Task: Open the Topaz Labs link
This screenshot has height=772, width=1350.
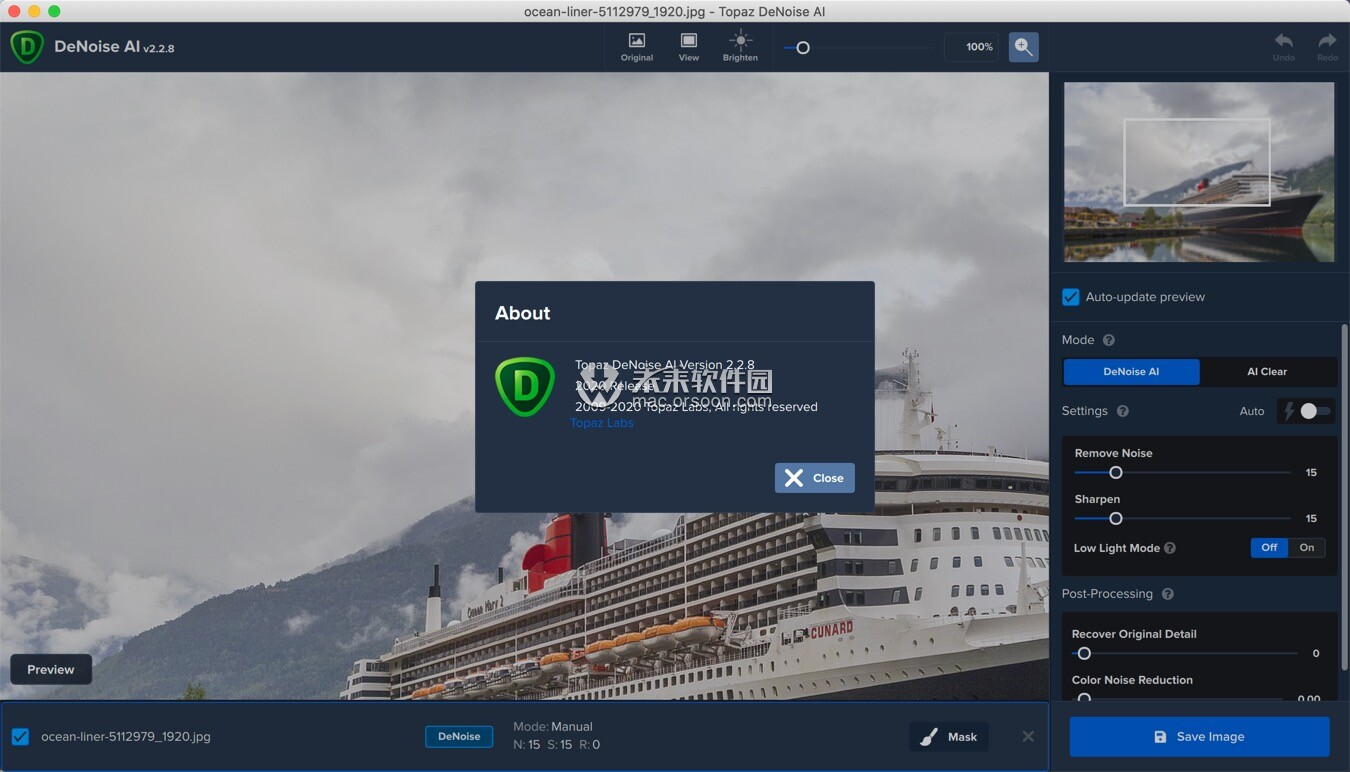Action: pyautogui.click(x=601, y=423)
